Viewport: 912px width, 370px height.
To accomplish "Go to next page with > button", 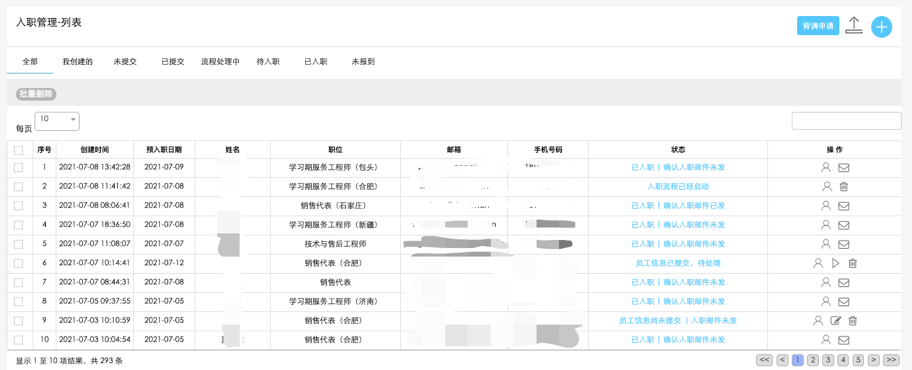I will (x=874, y=360).
